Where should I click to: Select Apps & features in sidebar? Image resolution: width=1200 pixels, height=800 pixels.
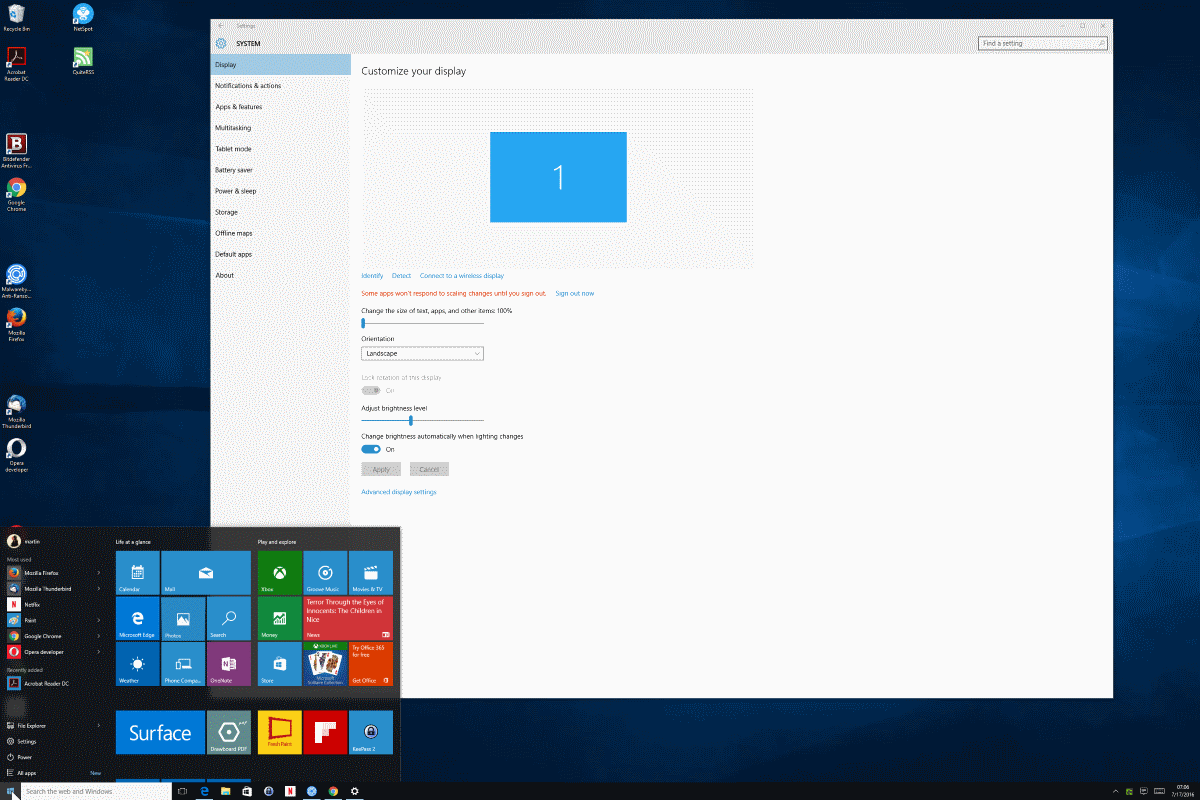coord(281,107)
